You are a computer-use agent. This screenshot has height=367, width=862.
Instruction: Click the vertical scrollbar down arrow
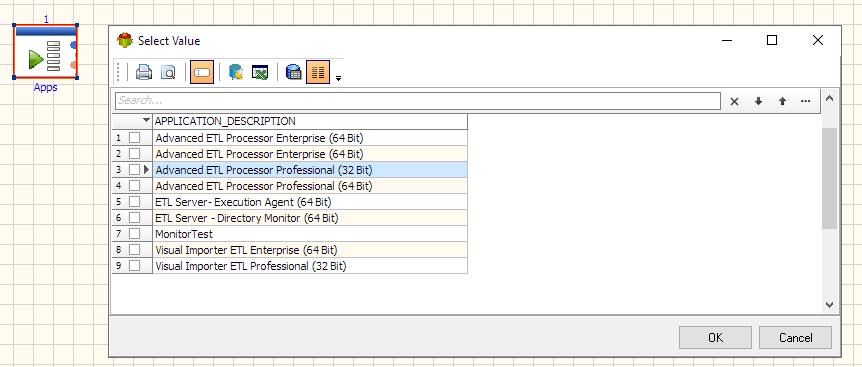tap(830, 304)
